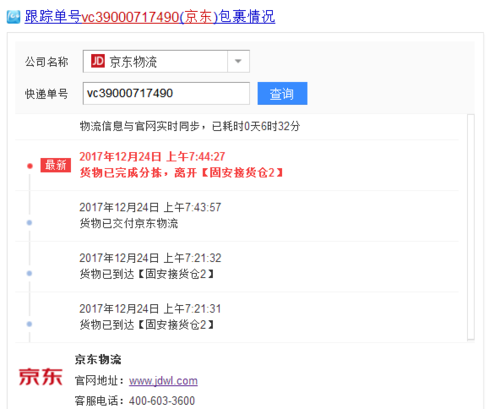
Task: Open the 跟踪单号vc39000717490 title link
Action: coord(150,17)
